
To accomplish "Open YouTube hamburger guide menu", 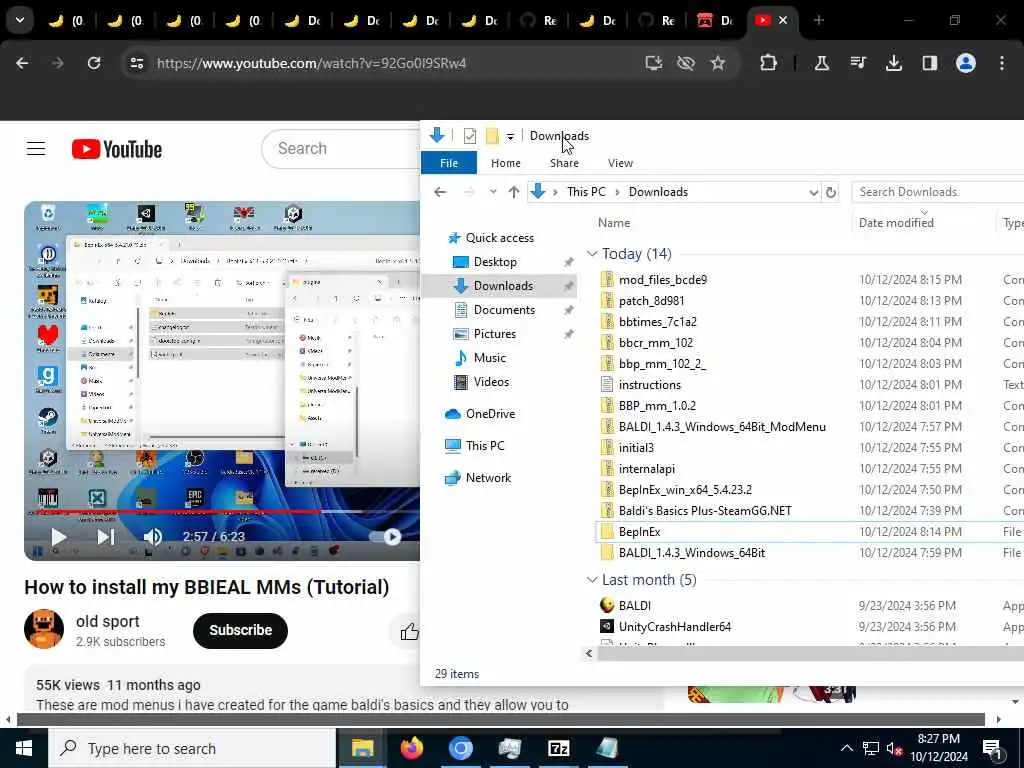I will [36, 149].
